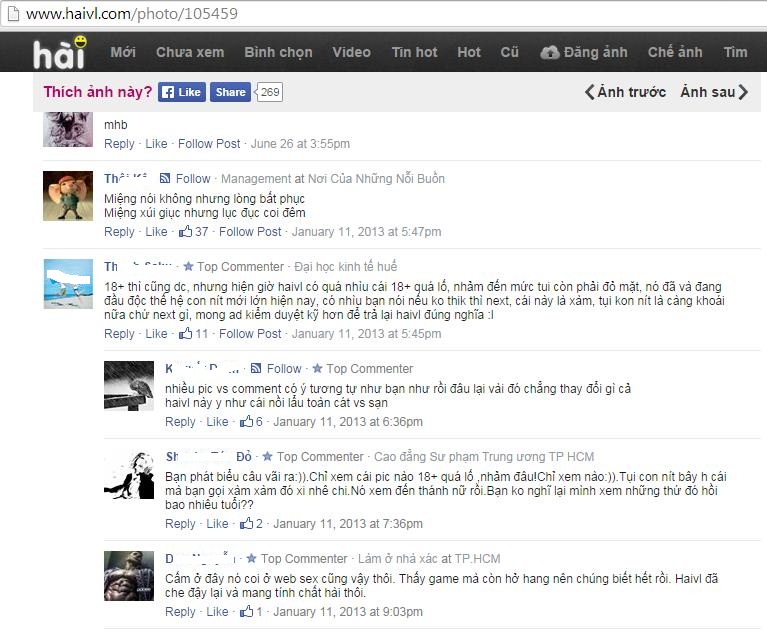767x634 pixels.
Task: Click the thumbs-up icon showing 37 likes
Action: 185,231
